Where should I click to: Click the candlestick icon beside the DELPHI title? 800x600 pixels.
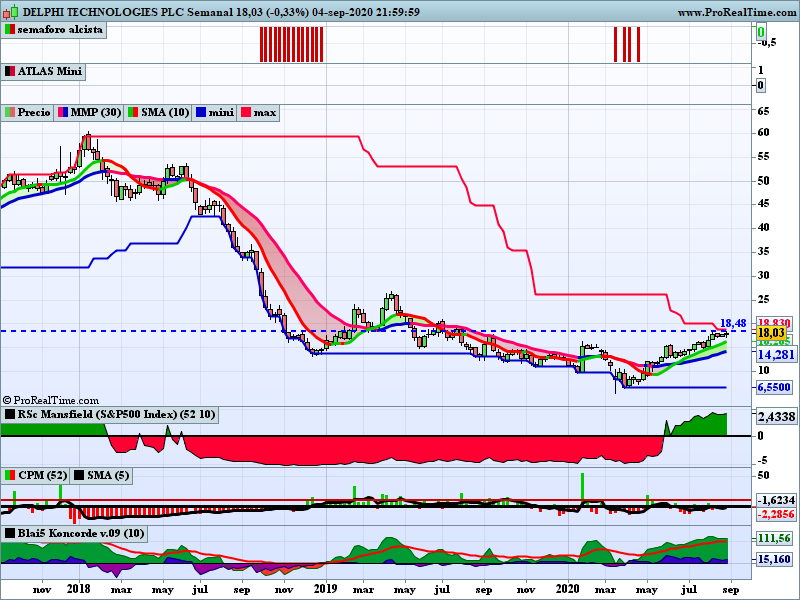coord(11,11)
